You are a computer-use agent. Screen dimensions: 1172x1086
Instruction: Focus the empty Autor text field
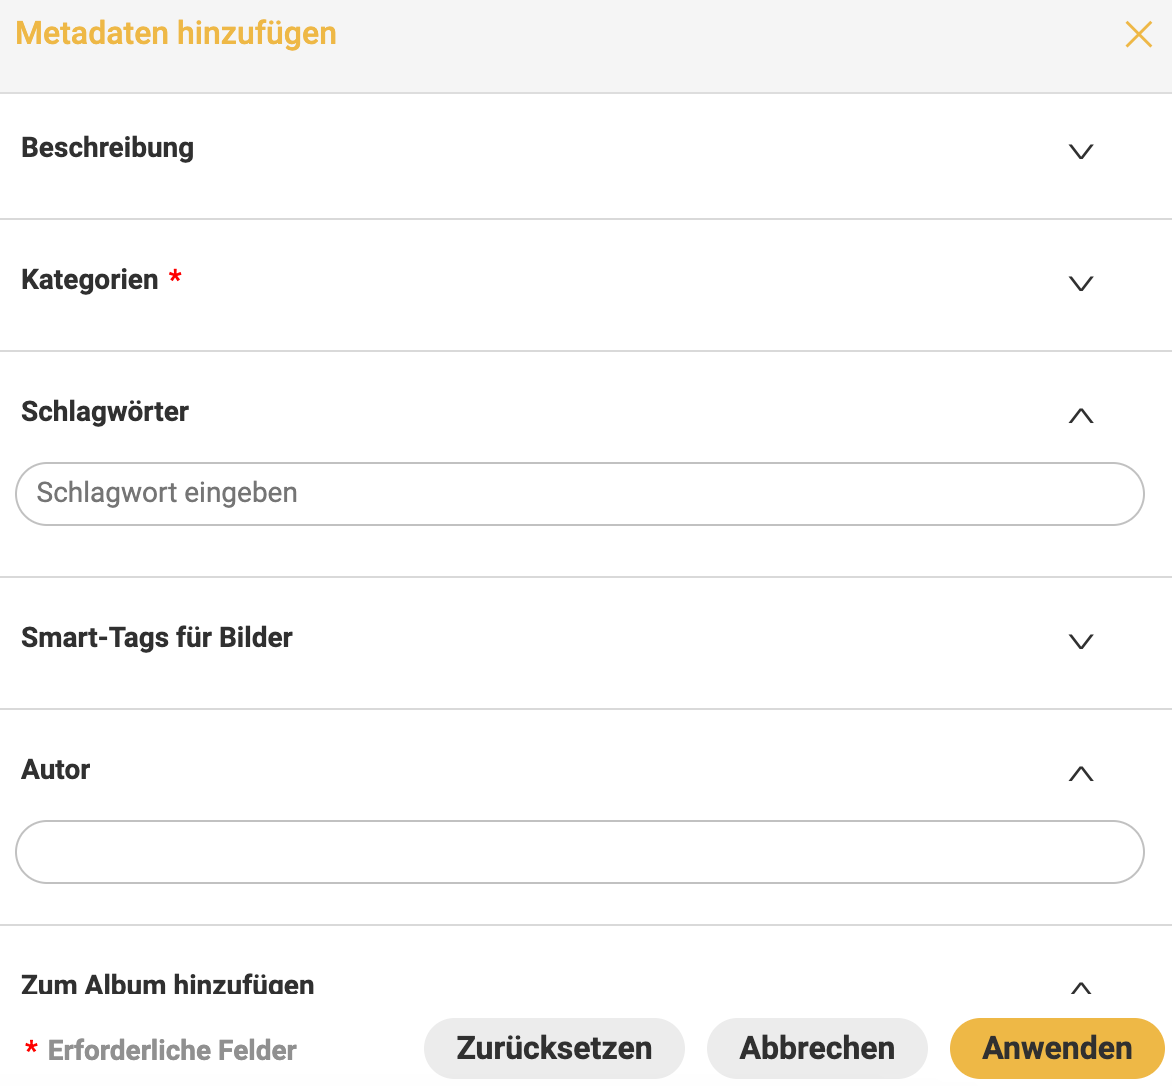coord(579,852)
